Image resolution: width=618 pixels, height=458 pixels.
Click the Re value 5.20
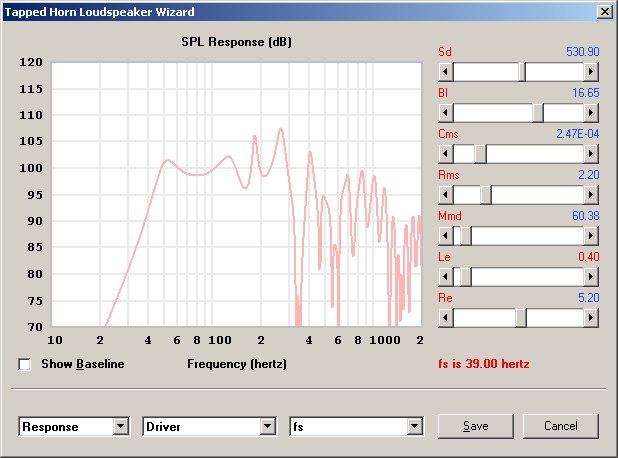tap(589, 298)
